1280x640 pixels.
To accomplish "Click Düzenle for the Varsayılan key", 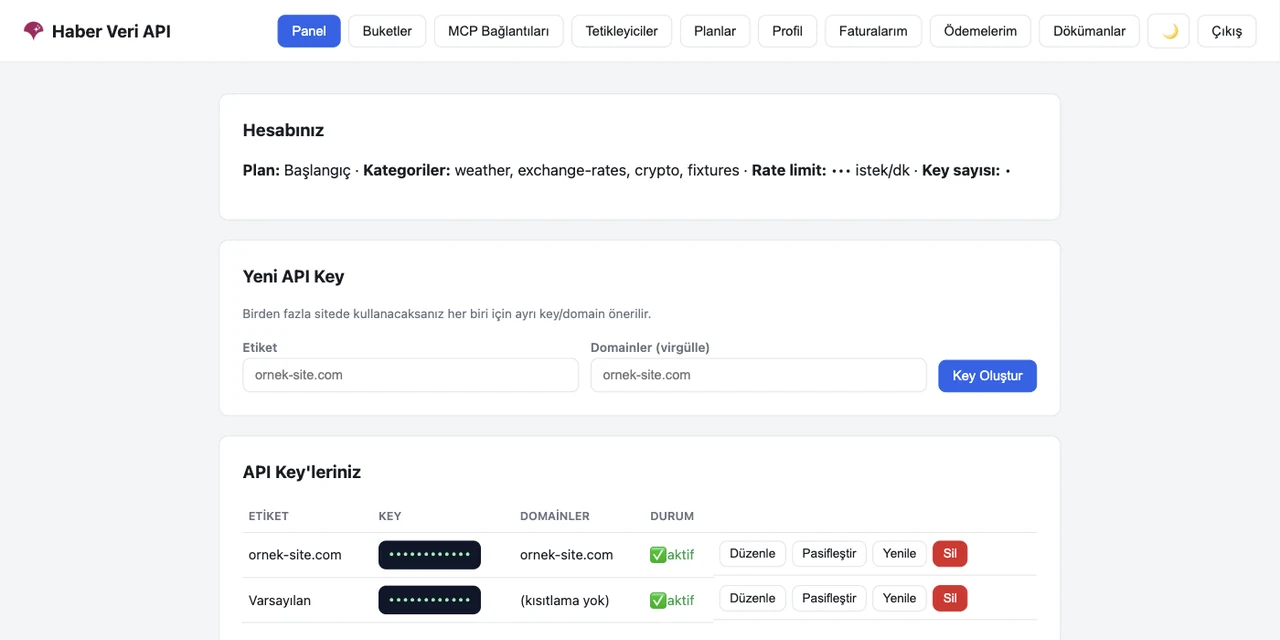I will (753, 599).
